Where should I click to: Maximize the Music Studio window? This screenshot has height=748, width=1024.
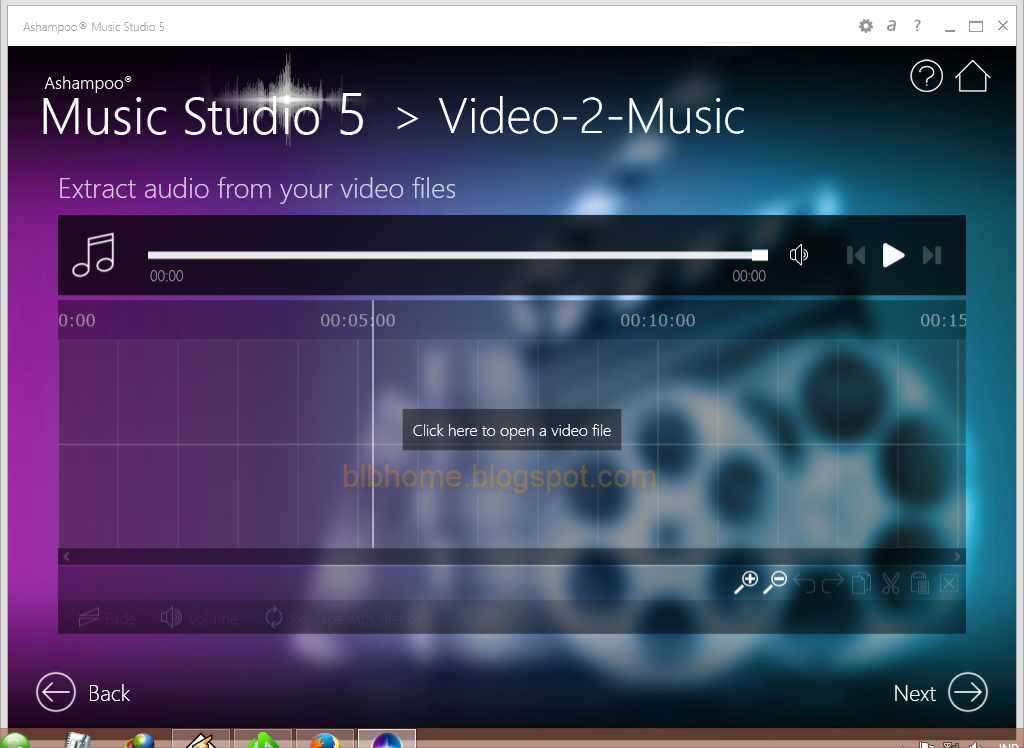tap(976, 26)
